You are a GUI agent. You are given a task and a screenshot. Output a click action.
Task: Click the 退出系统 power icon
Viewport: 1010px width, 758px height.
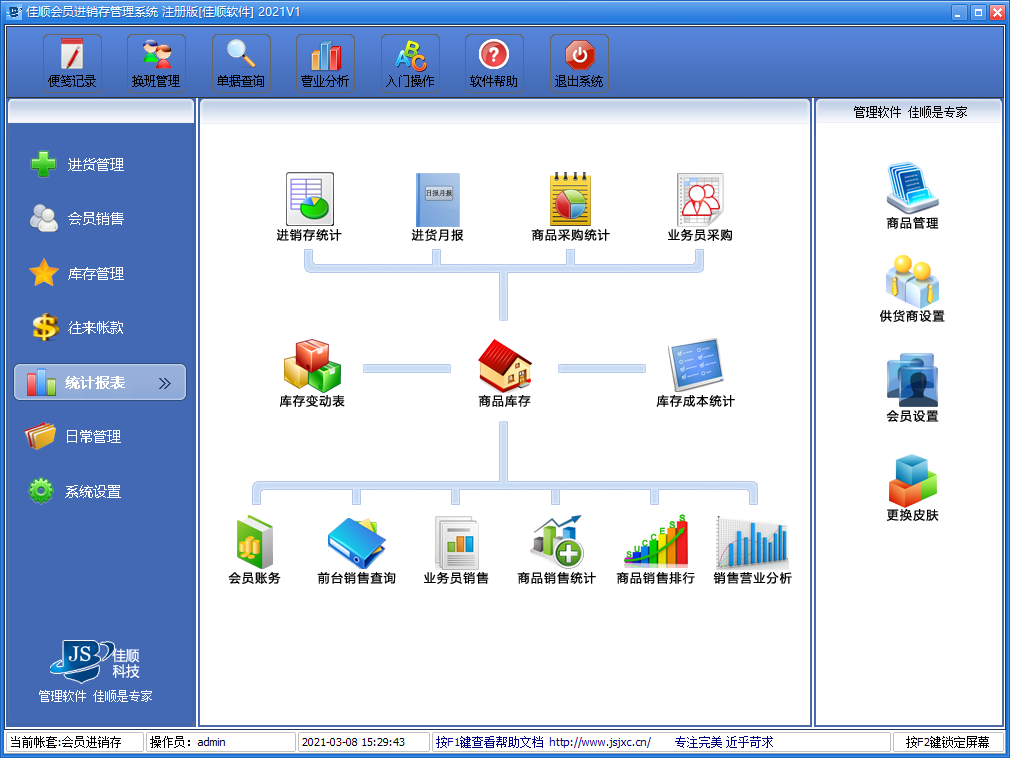[579, 63]
